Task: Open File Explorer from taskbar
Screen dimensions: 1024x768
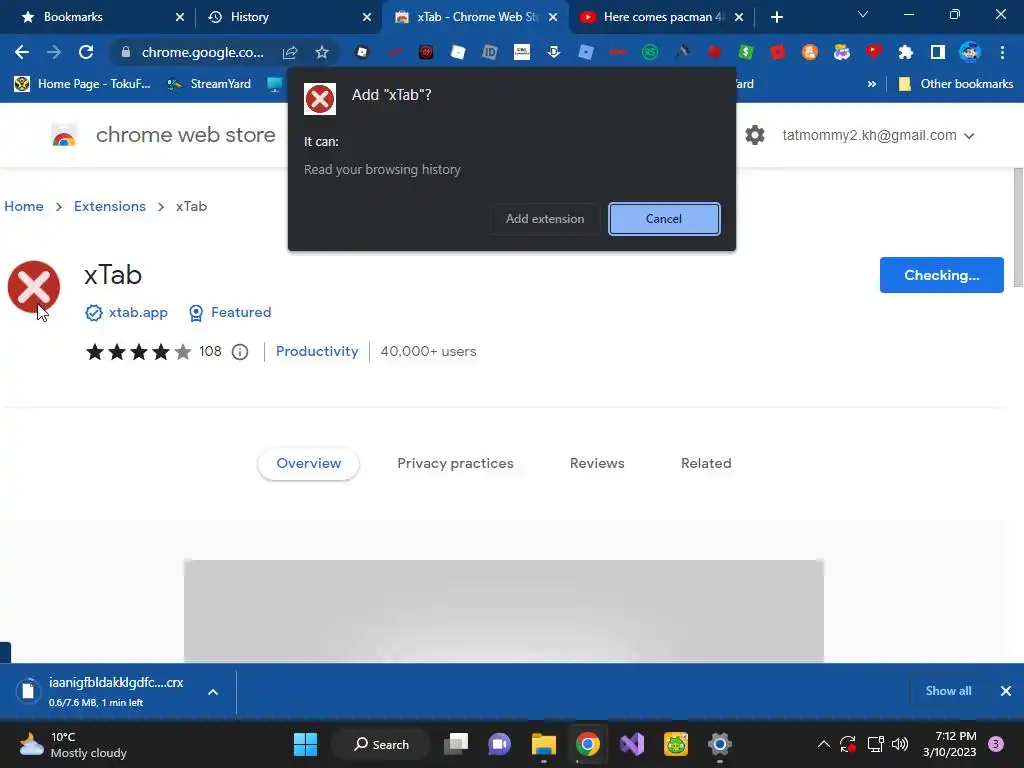Action: pos(543,744)
